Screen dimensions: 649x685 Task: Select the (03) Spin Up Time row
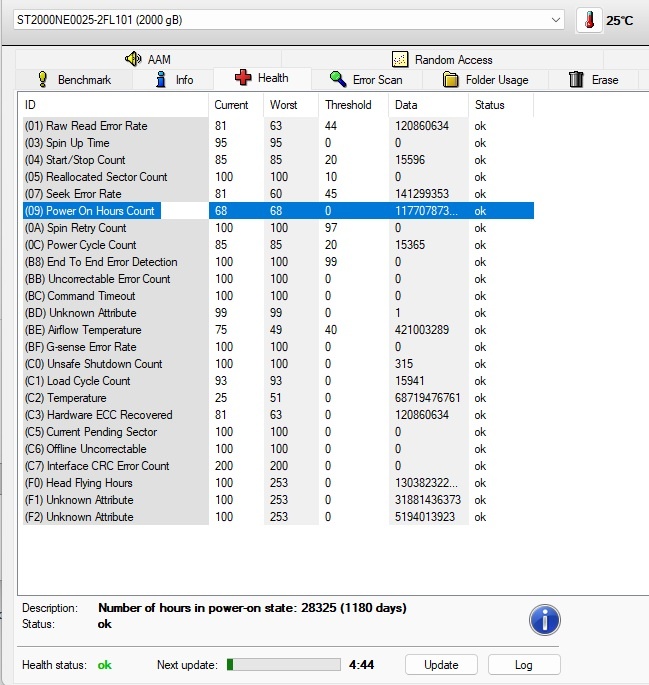coord(278,143)
